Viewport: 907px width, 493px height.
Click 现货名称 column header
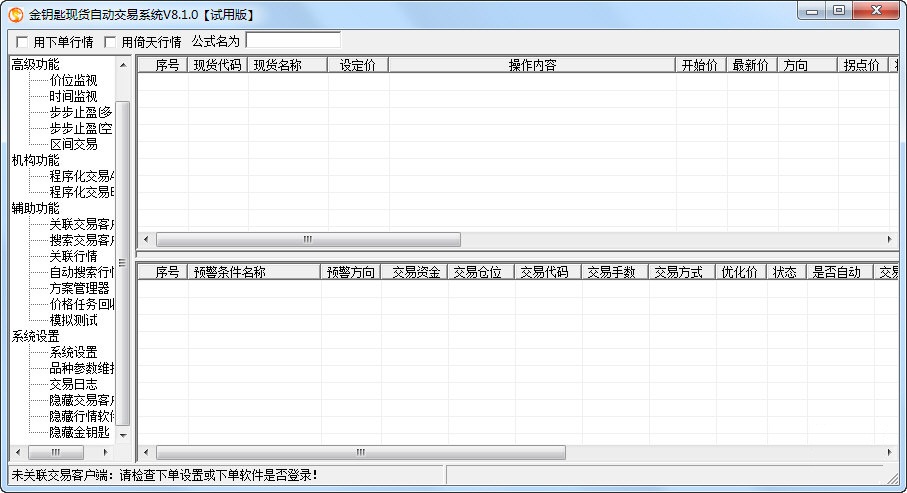click(287, 65)
